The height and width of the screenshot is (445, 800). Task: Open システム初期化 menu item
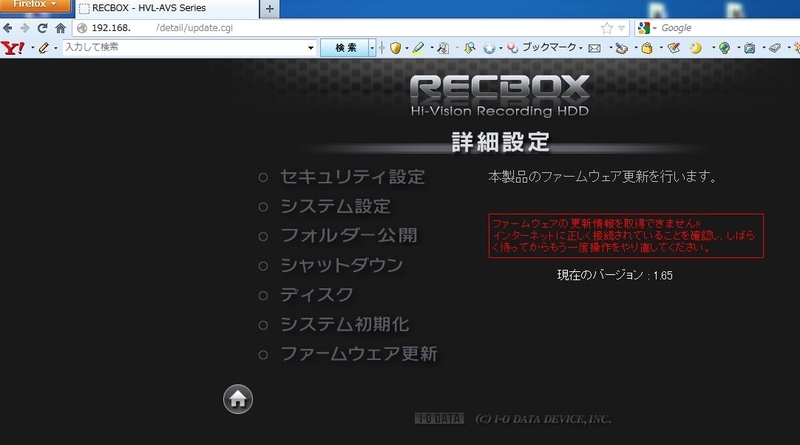pyautogui.click(x=345, y=325)
